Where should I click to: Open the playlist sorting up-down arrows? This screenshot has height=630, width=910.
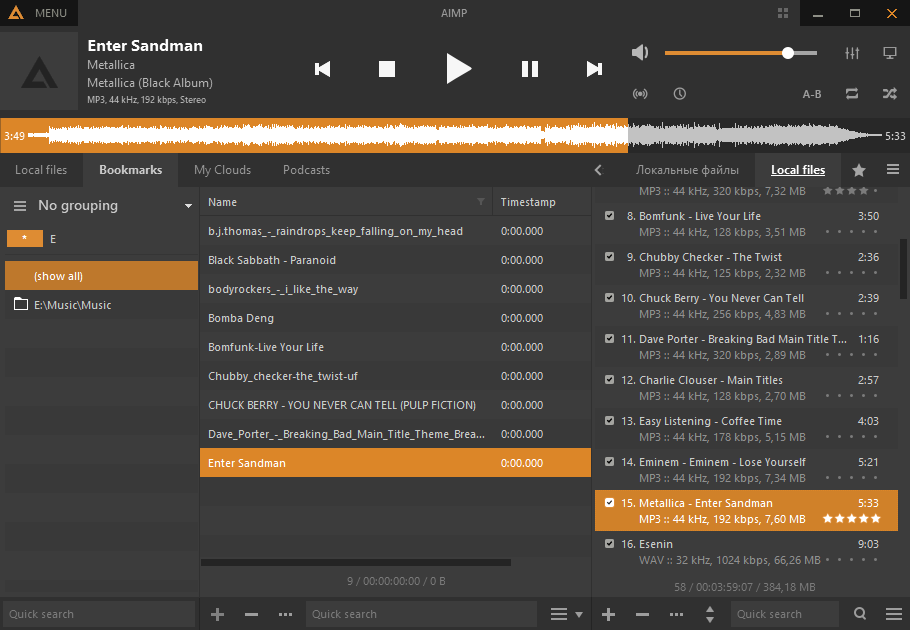[x=710, y=614]
